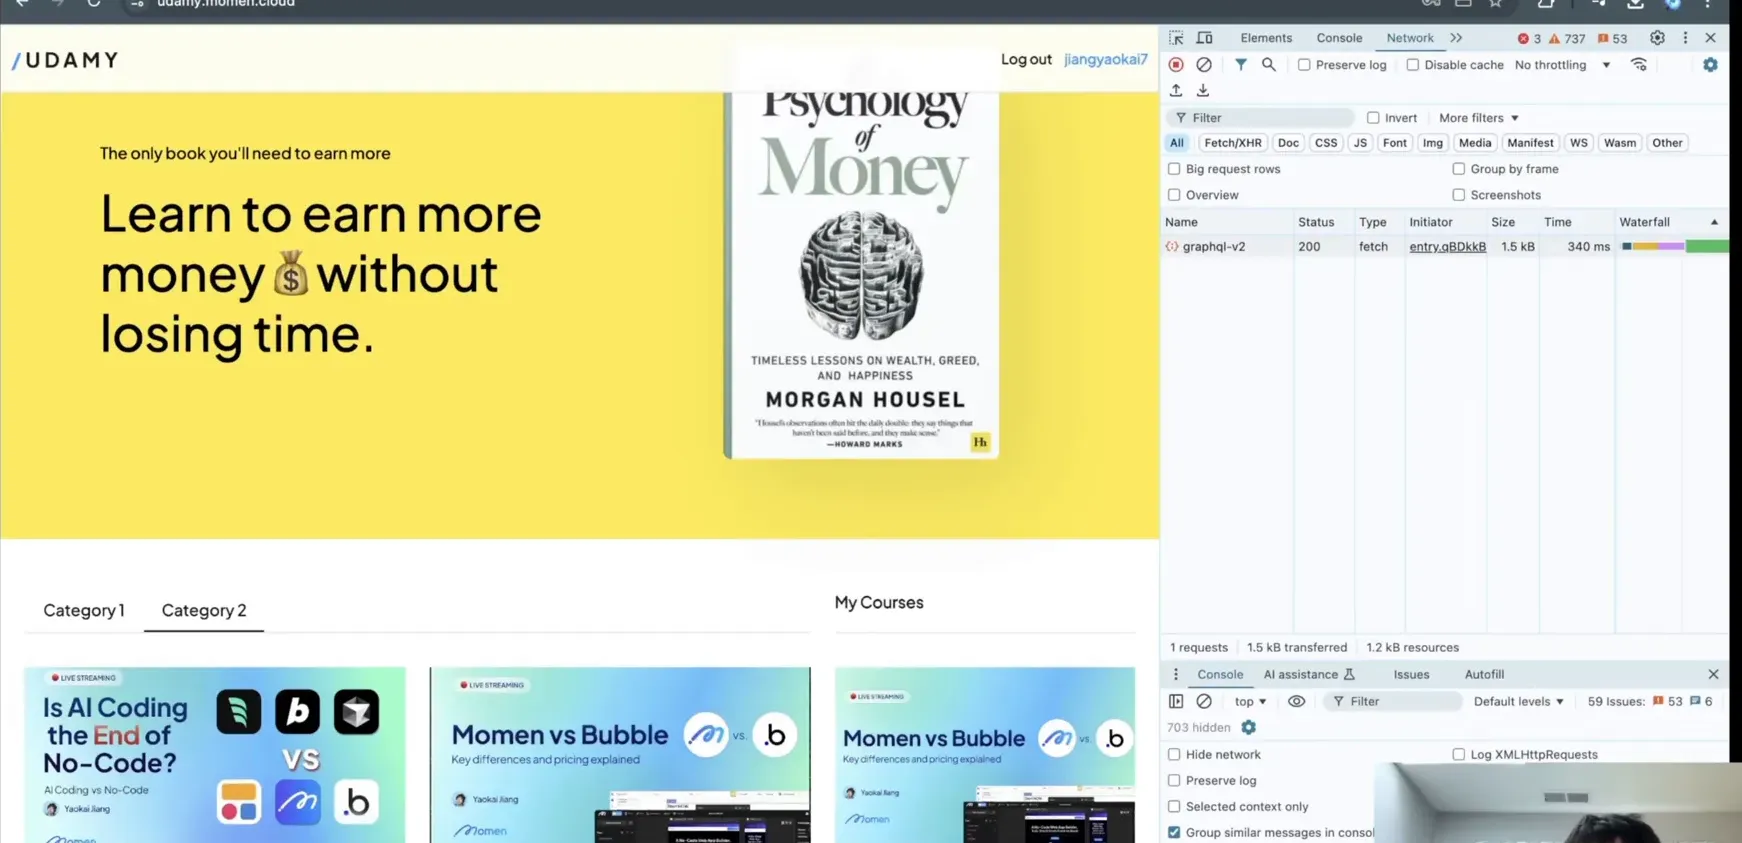Open the Default levels dropdown
This screenshot has height=843, width=1742.
pyautogui.click(x=1518, y=702)
